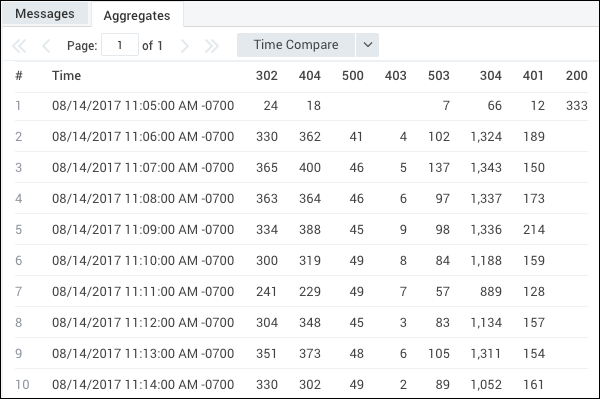Viewport: 600px width, 399px height.
Task: Sort by the 304 column header
Action: point(491,75)
